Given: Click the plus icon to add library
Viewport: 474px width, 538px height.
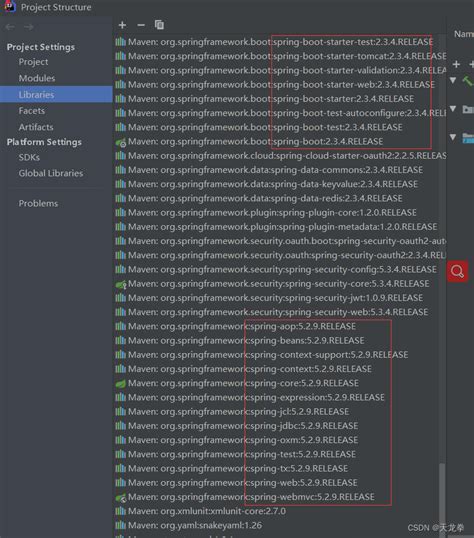Looking at the screenshot, I should (x=122, y=25).
